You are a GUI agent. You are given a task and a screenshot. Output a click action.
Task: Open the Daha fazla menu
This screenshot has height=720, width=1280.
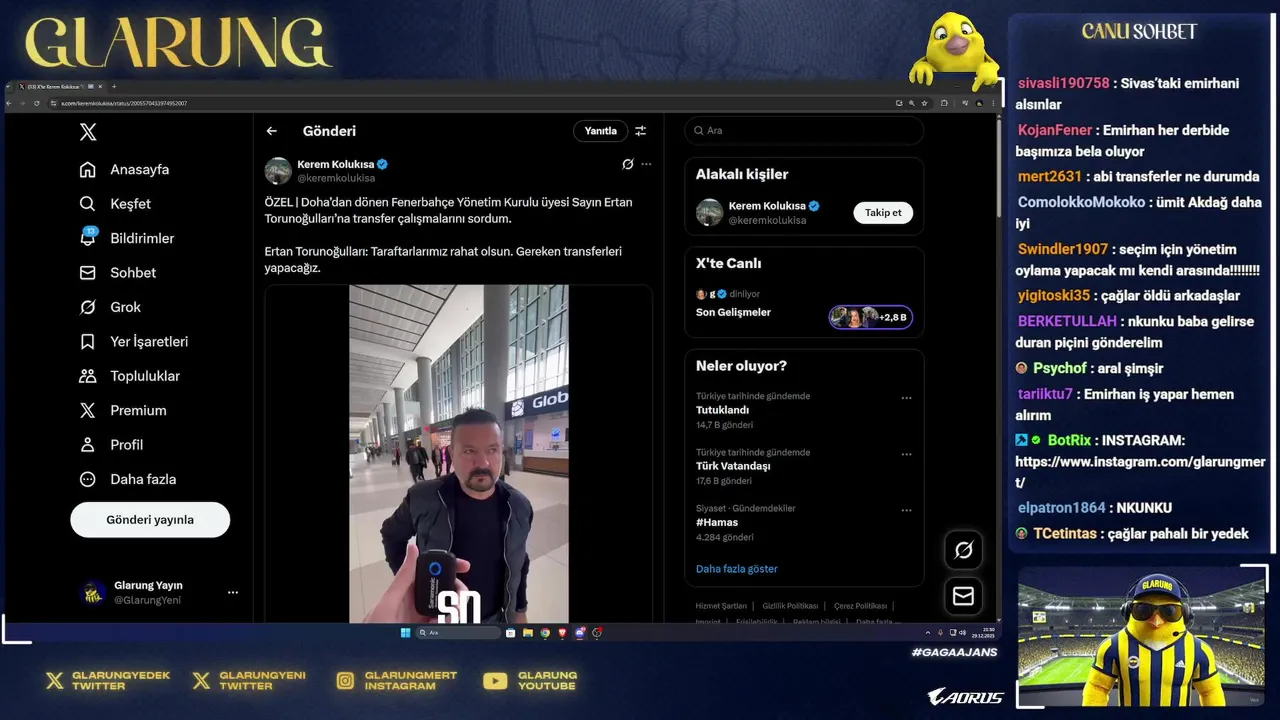[128, 479]
